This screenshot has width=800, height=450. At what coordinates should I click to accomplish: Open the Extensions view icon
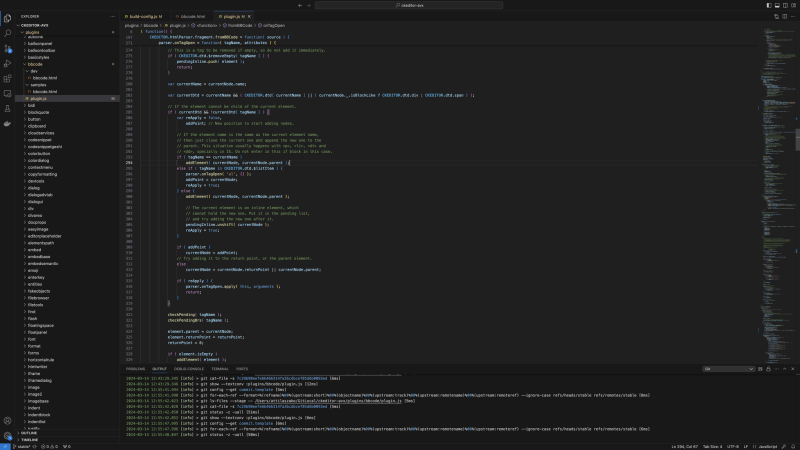pos(7,79)
